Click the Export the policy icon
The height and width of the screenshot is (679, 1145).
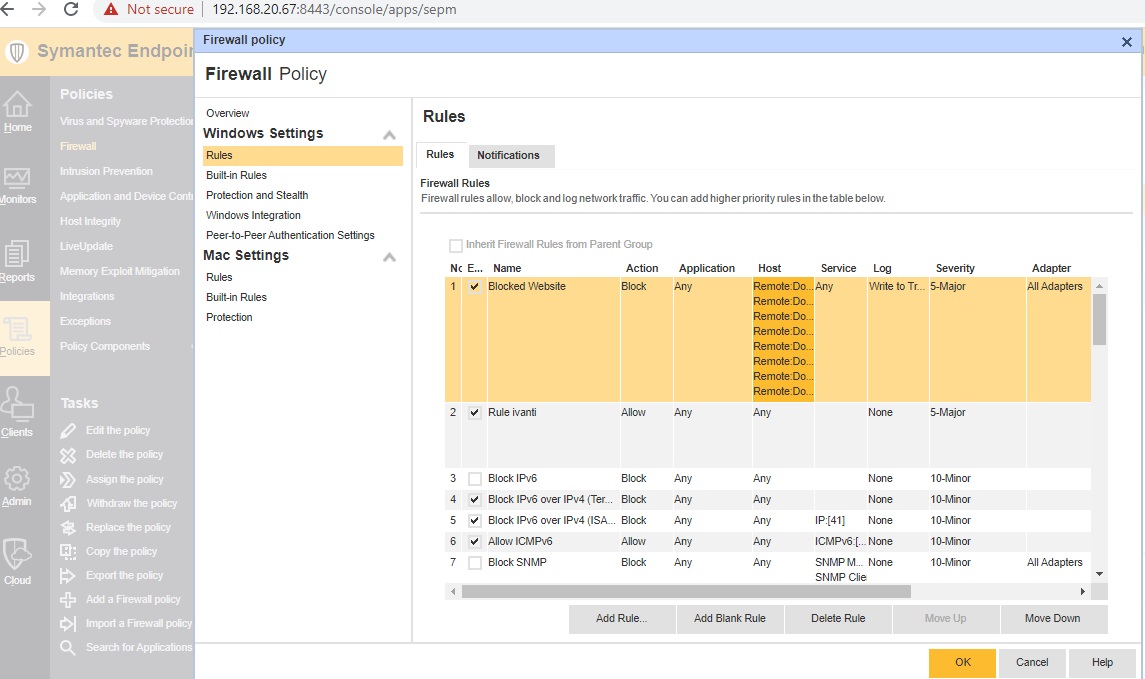click(68, 576)
